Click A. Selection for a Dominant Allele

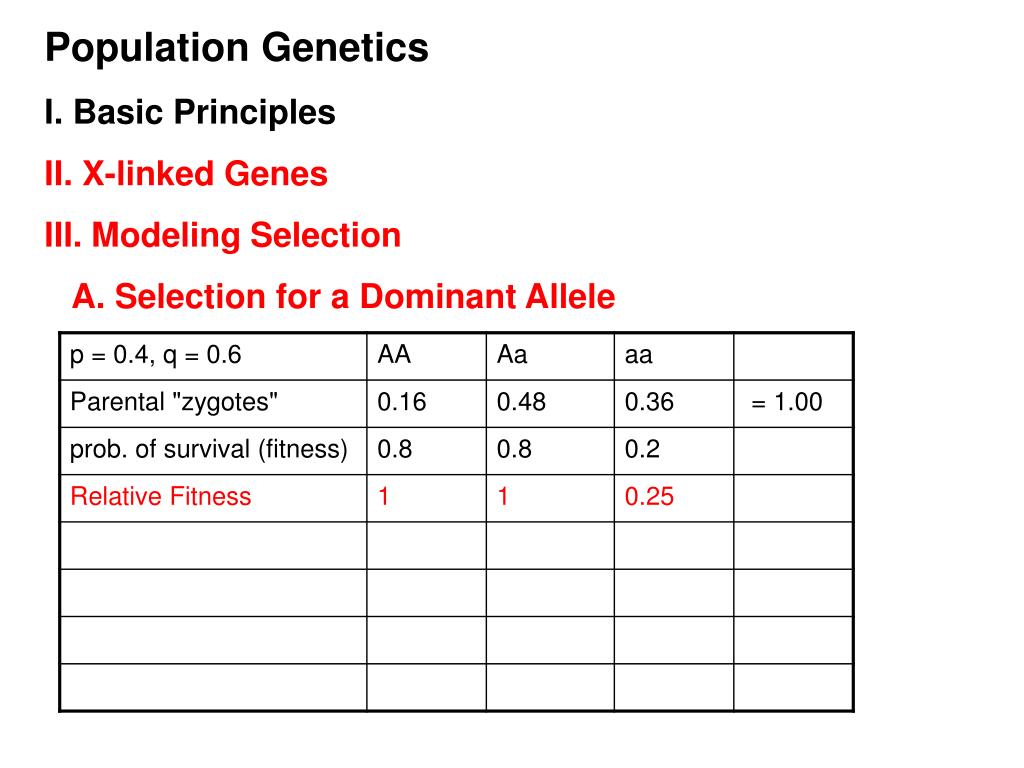(344, 296)
